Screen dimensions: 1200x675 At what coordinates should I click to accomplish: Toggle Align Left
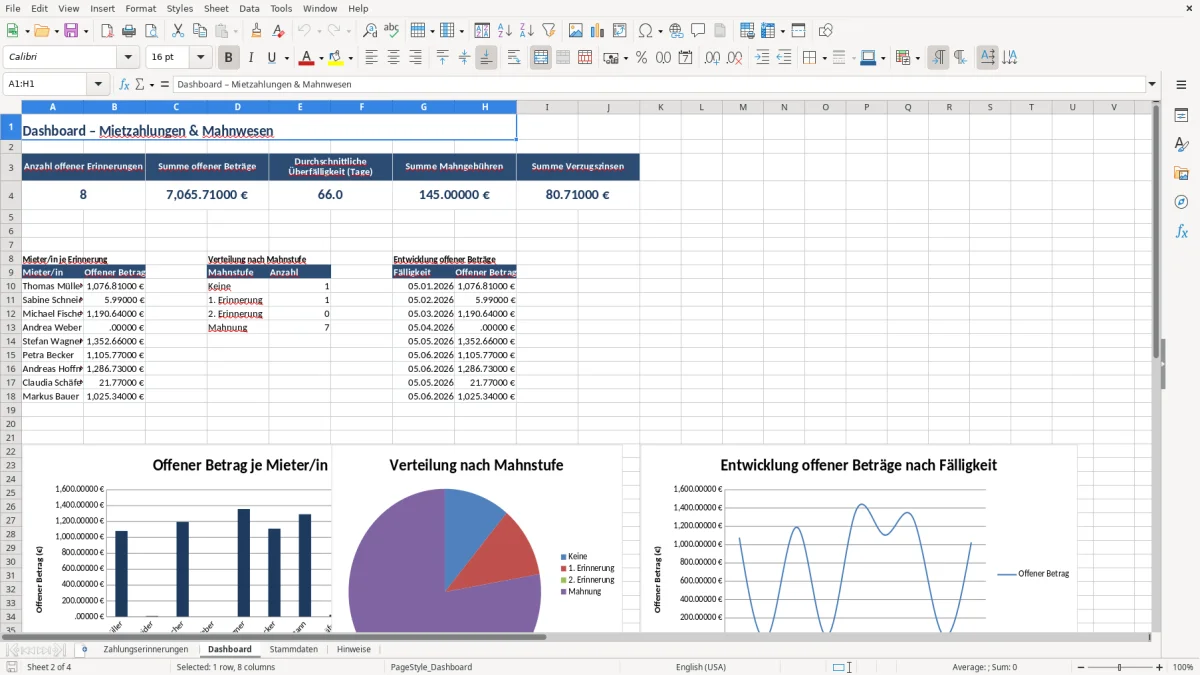(x=372, y=58)
